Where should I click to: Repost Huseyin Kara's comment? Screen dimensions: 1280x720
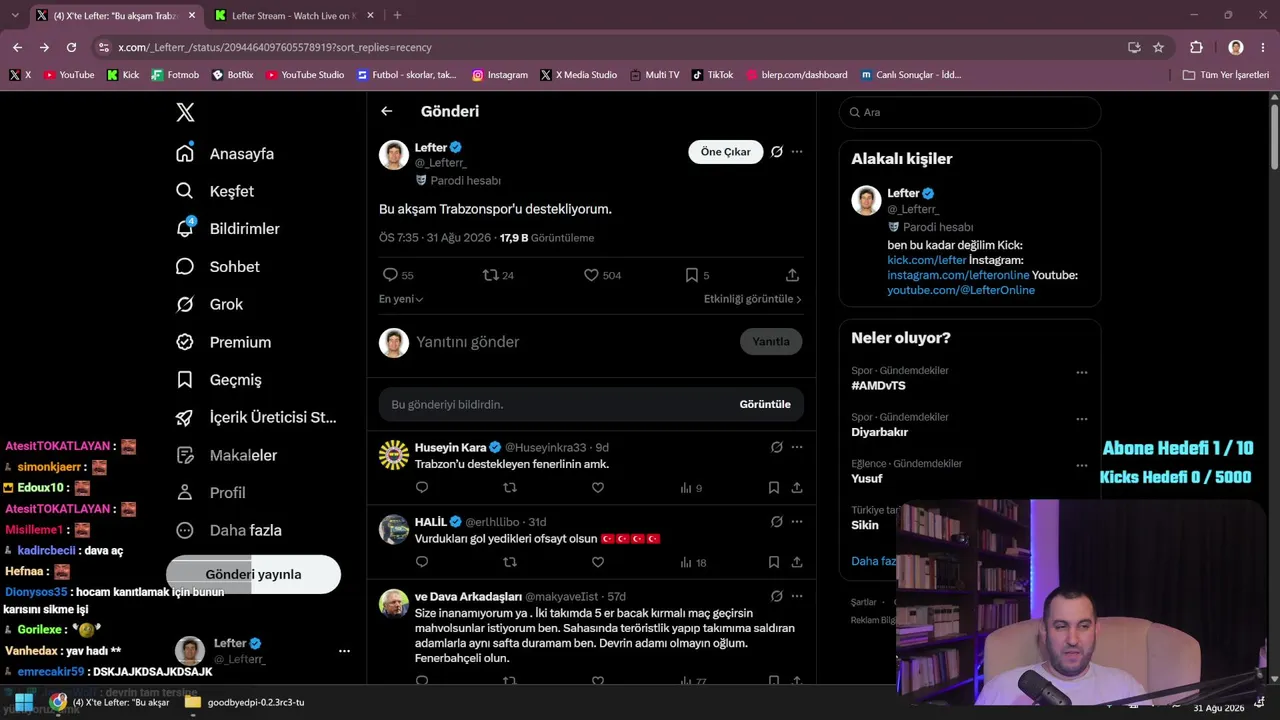[510, 488]
